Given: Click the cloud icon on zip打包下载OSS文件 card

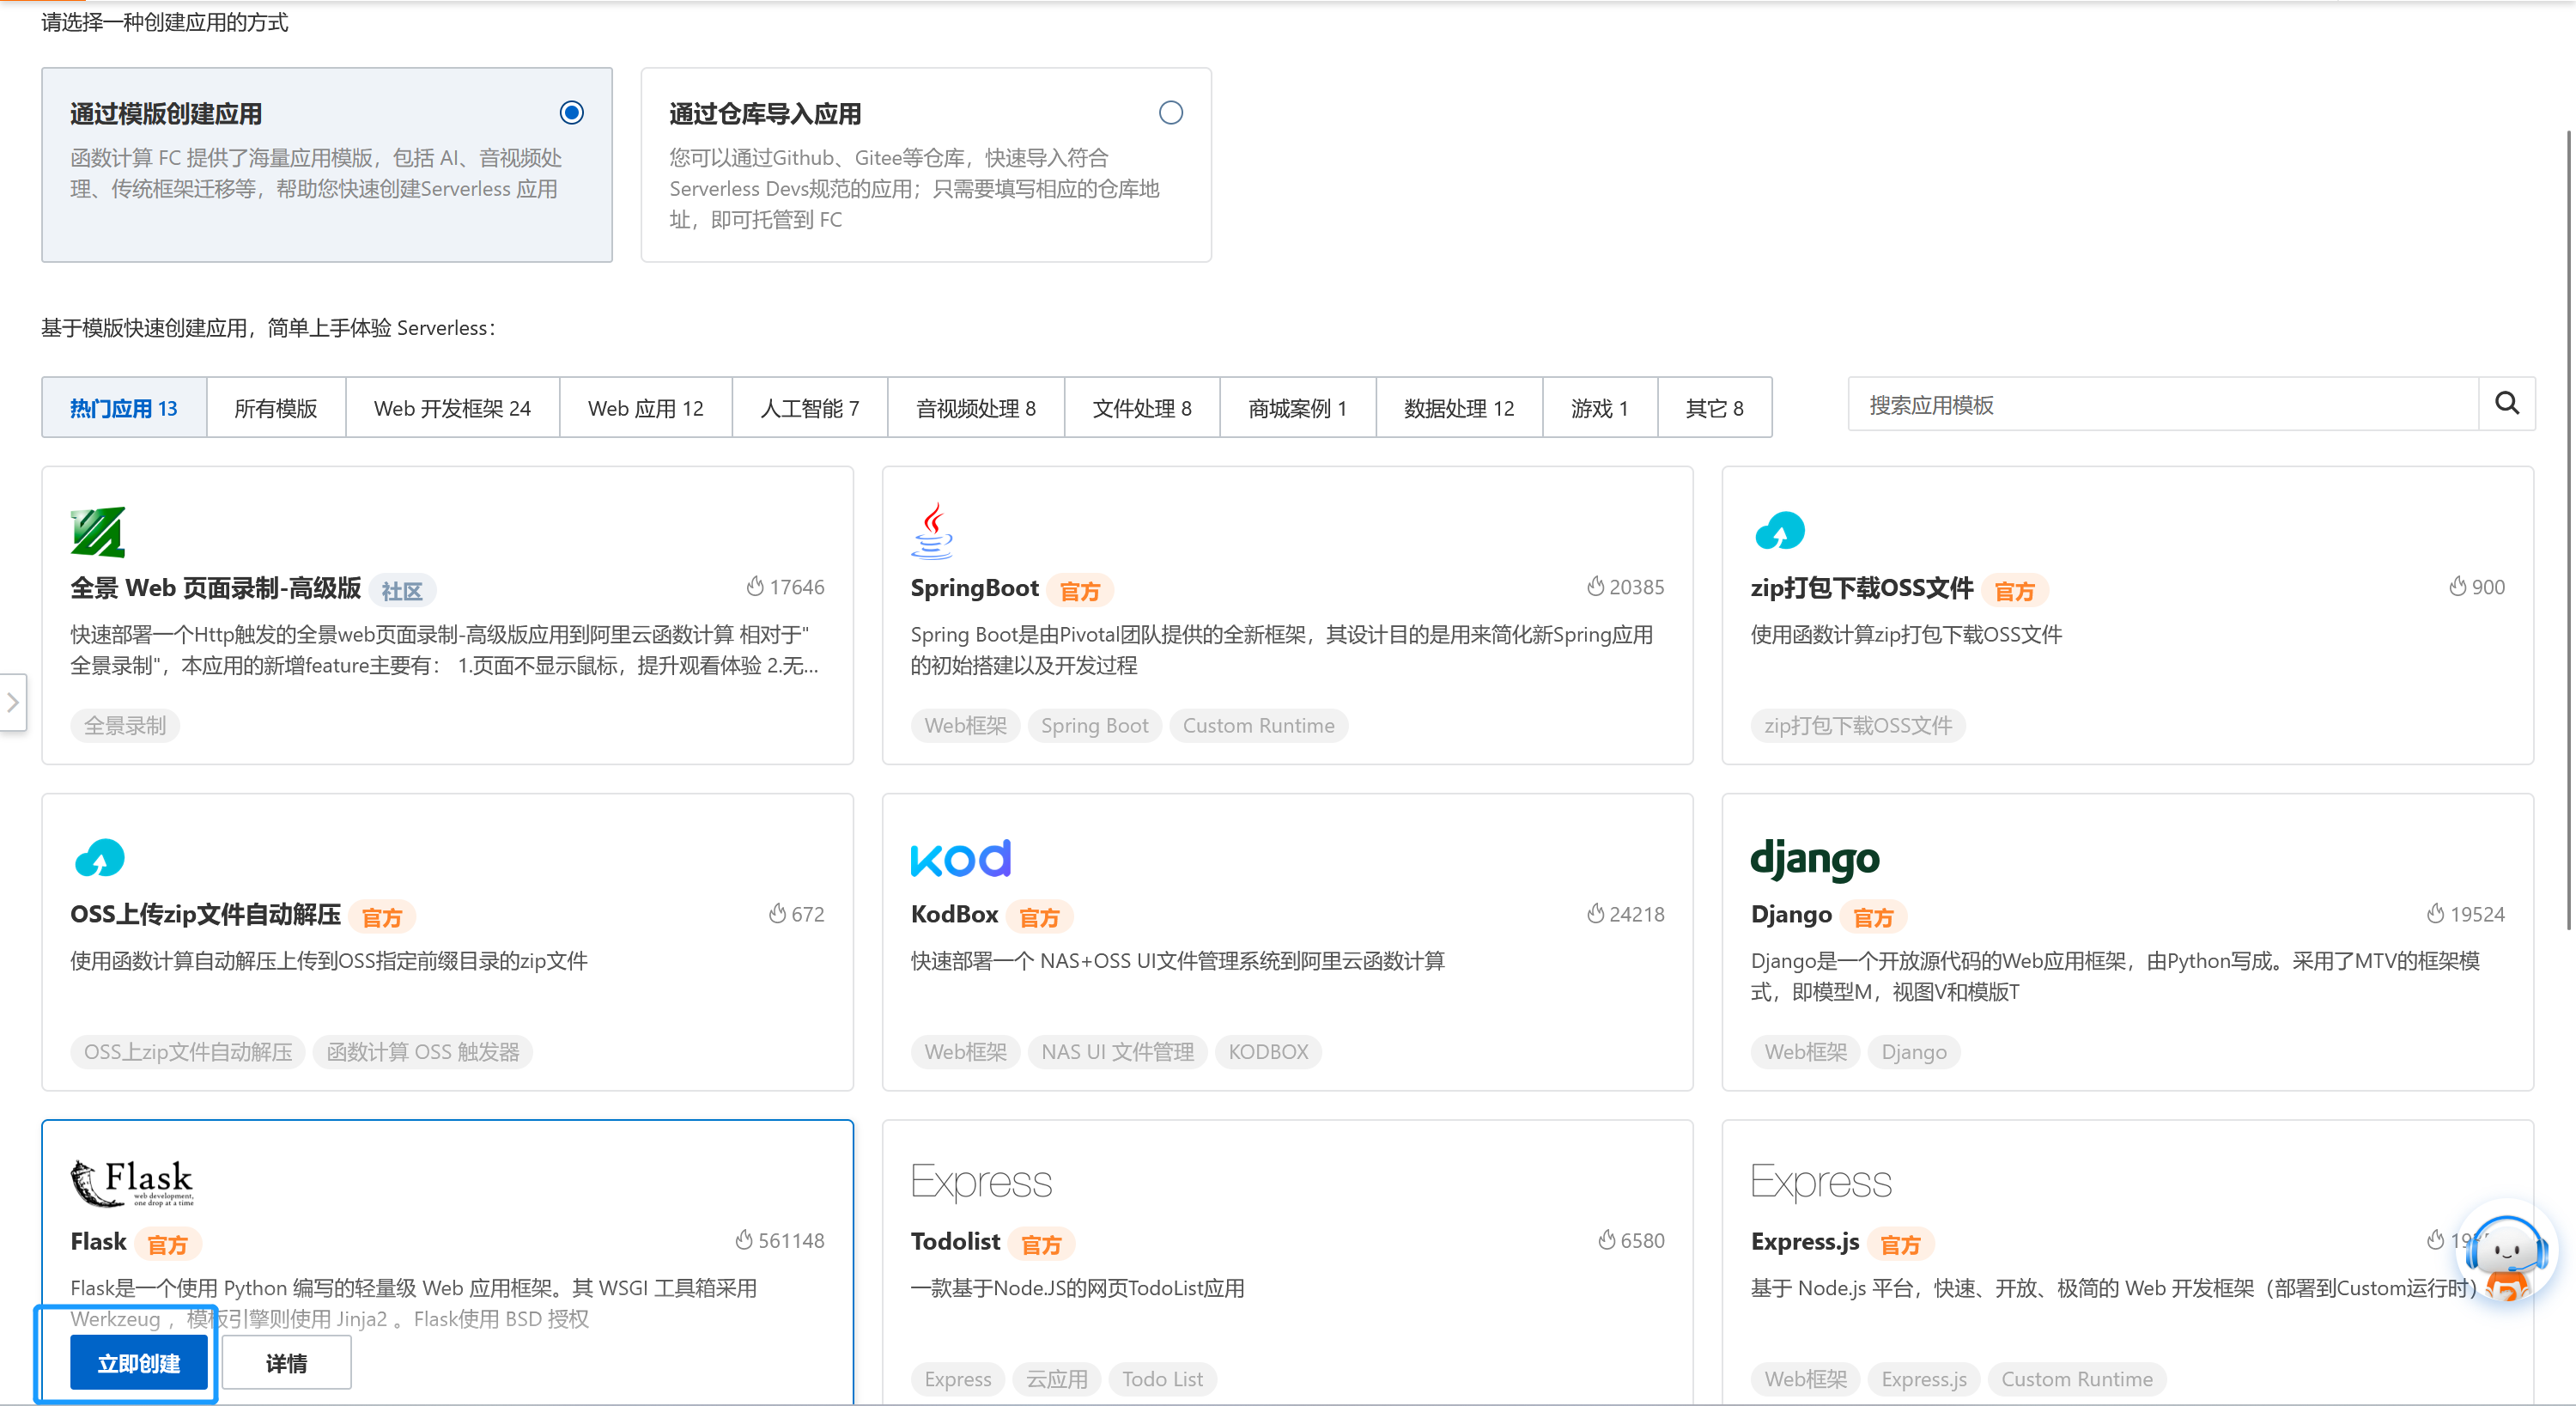Looking at the screenshot, I should coord(1780,531).
